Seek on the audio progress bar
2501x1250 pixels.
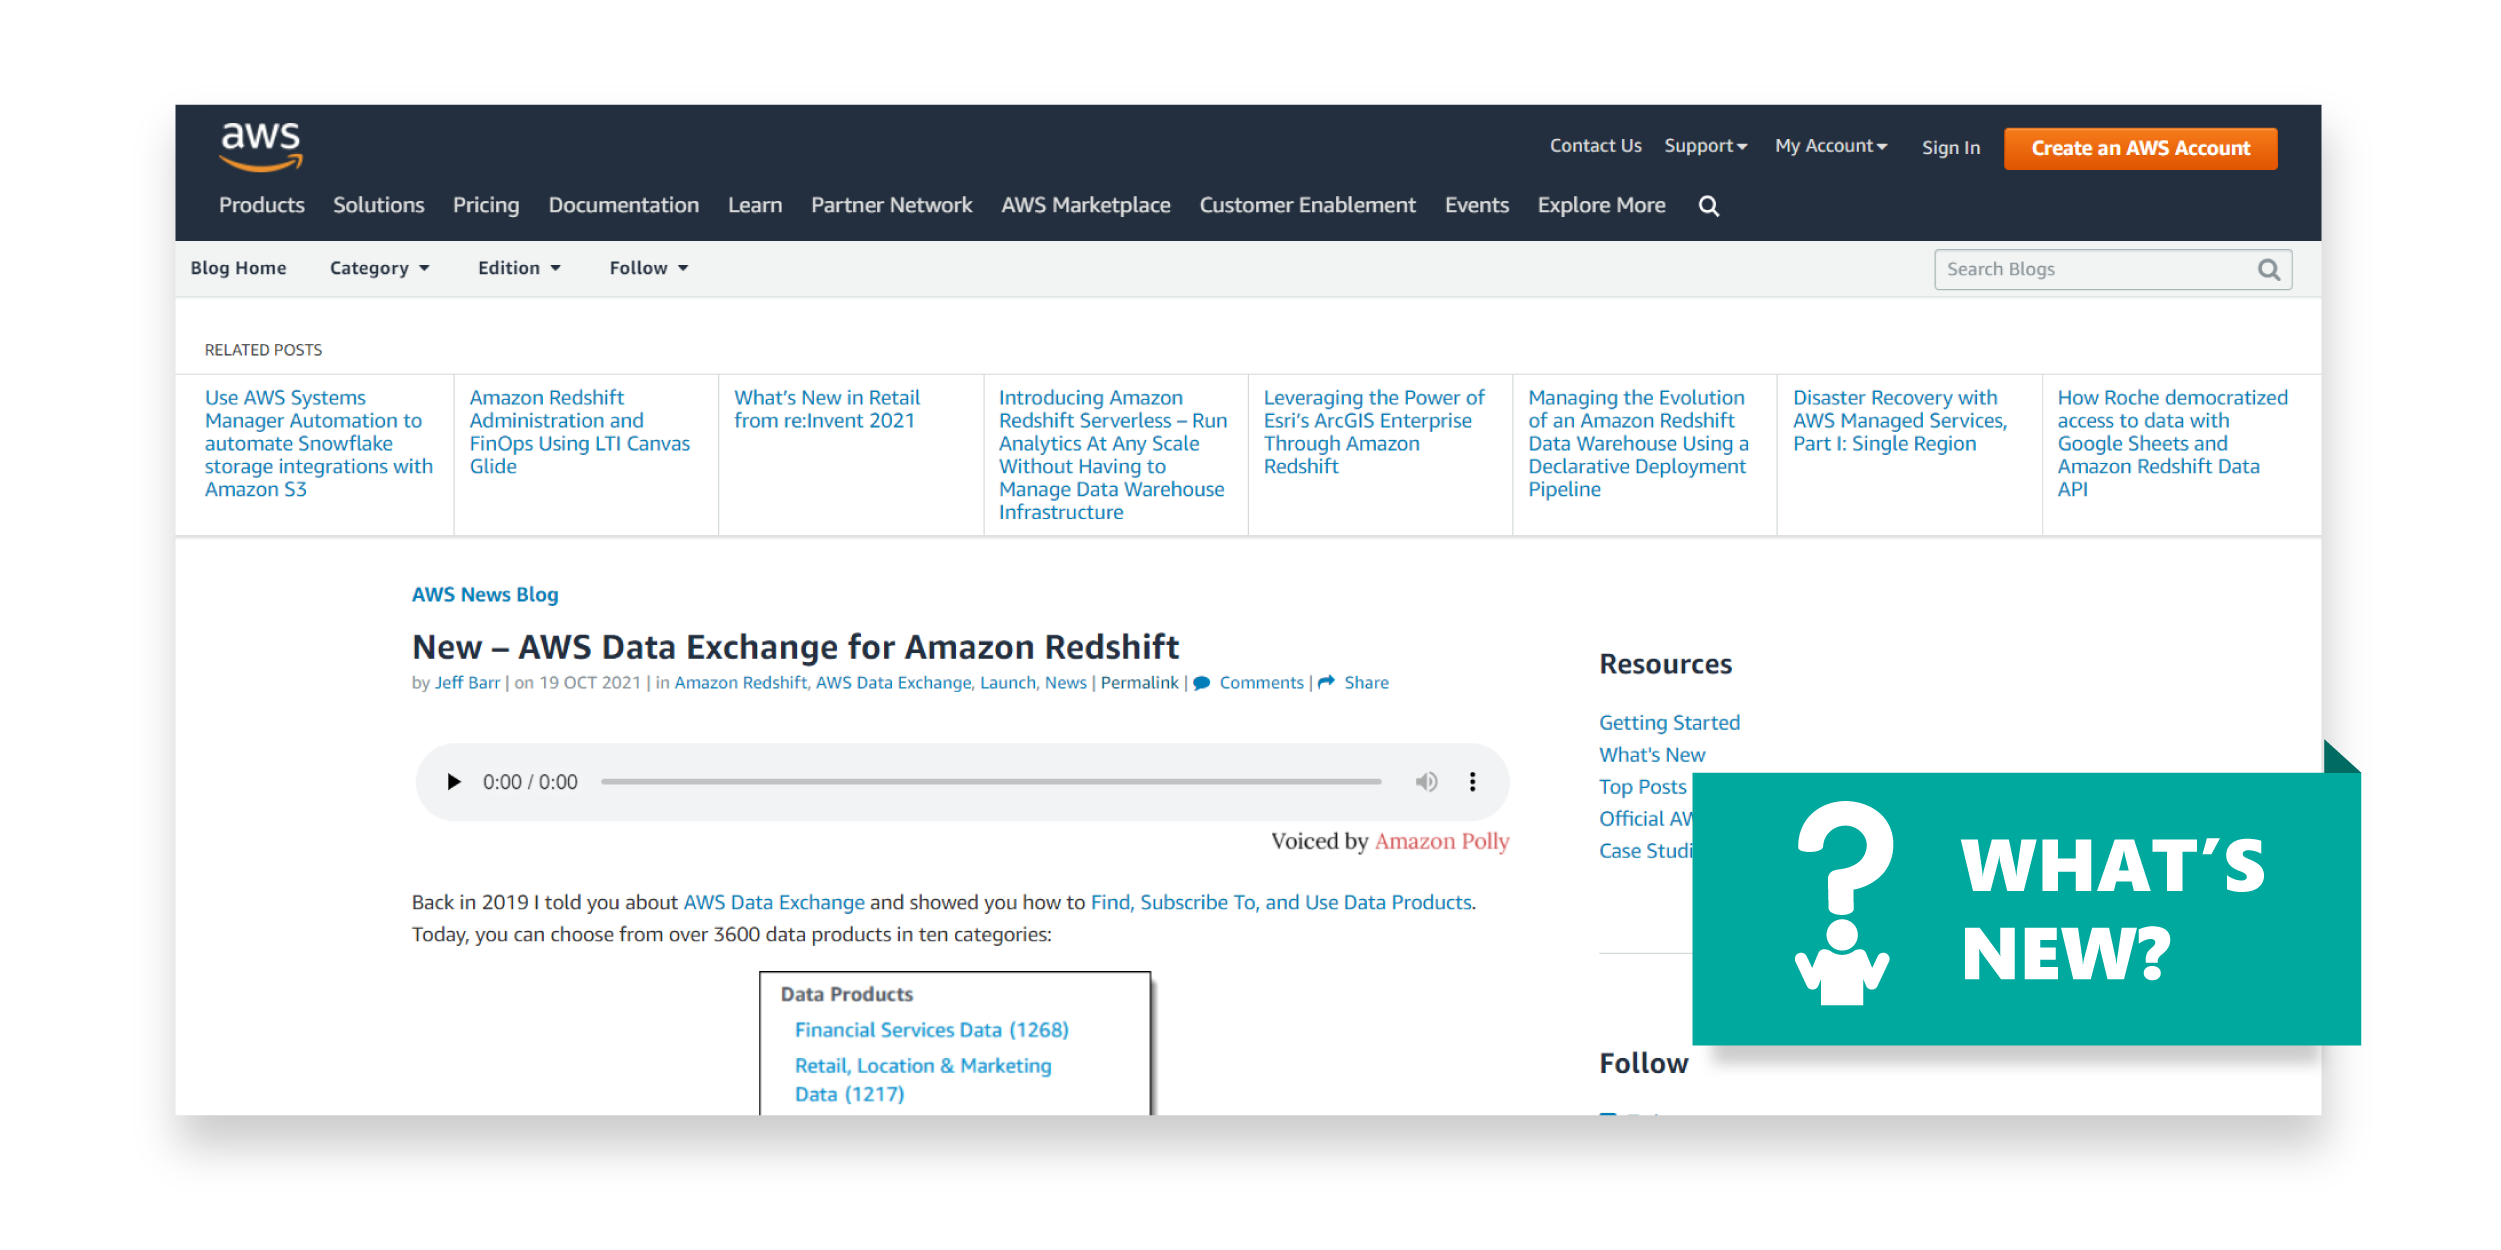click(x=991, y=782)
